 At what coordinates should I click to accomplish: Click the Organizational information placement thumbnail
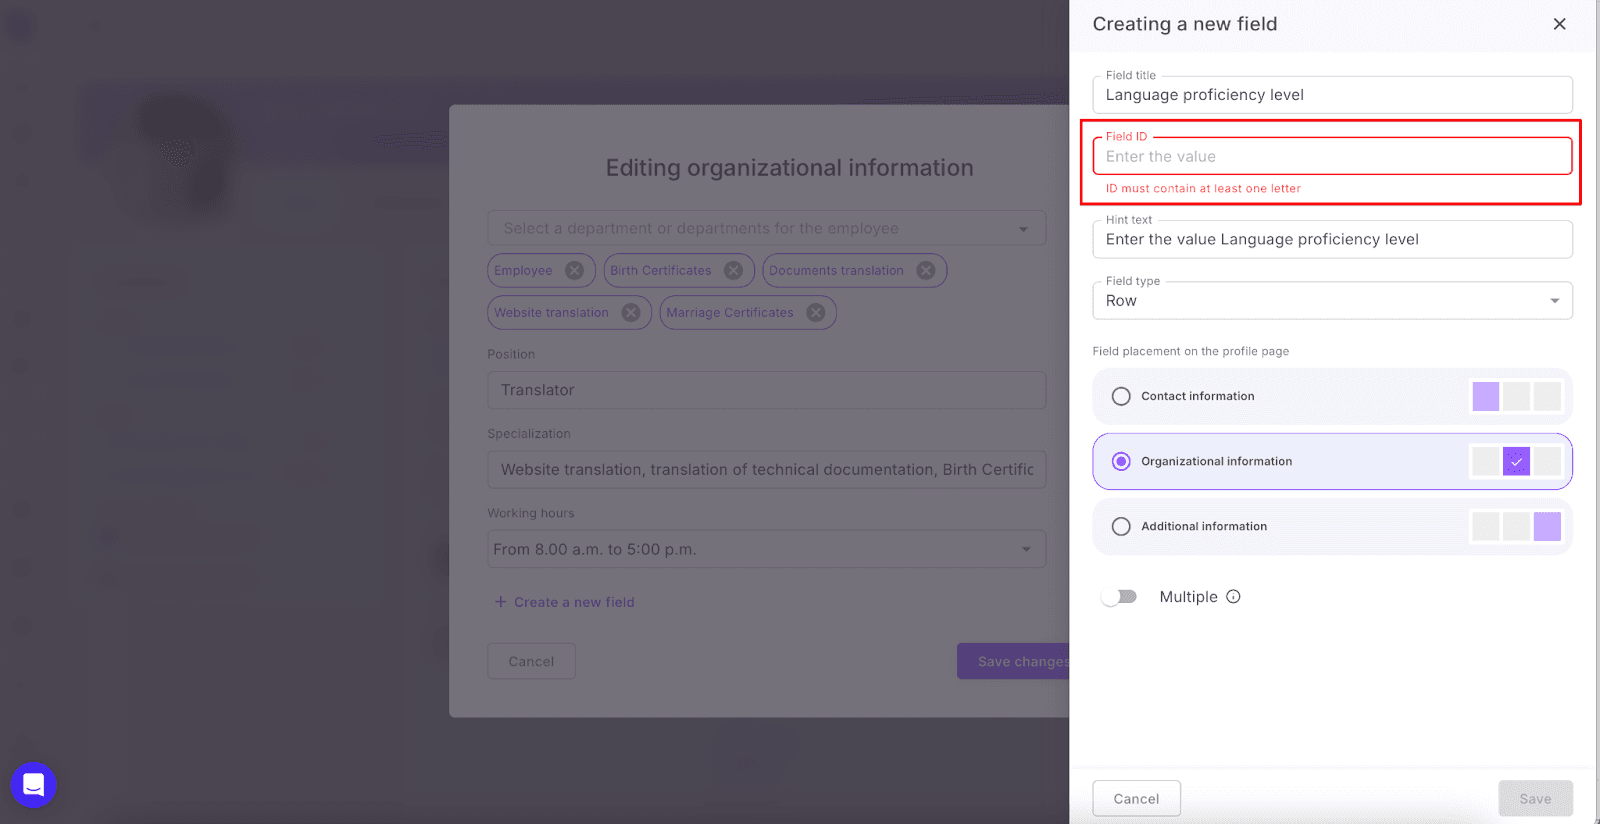(1516, 461)
